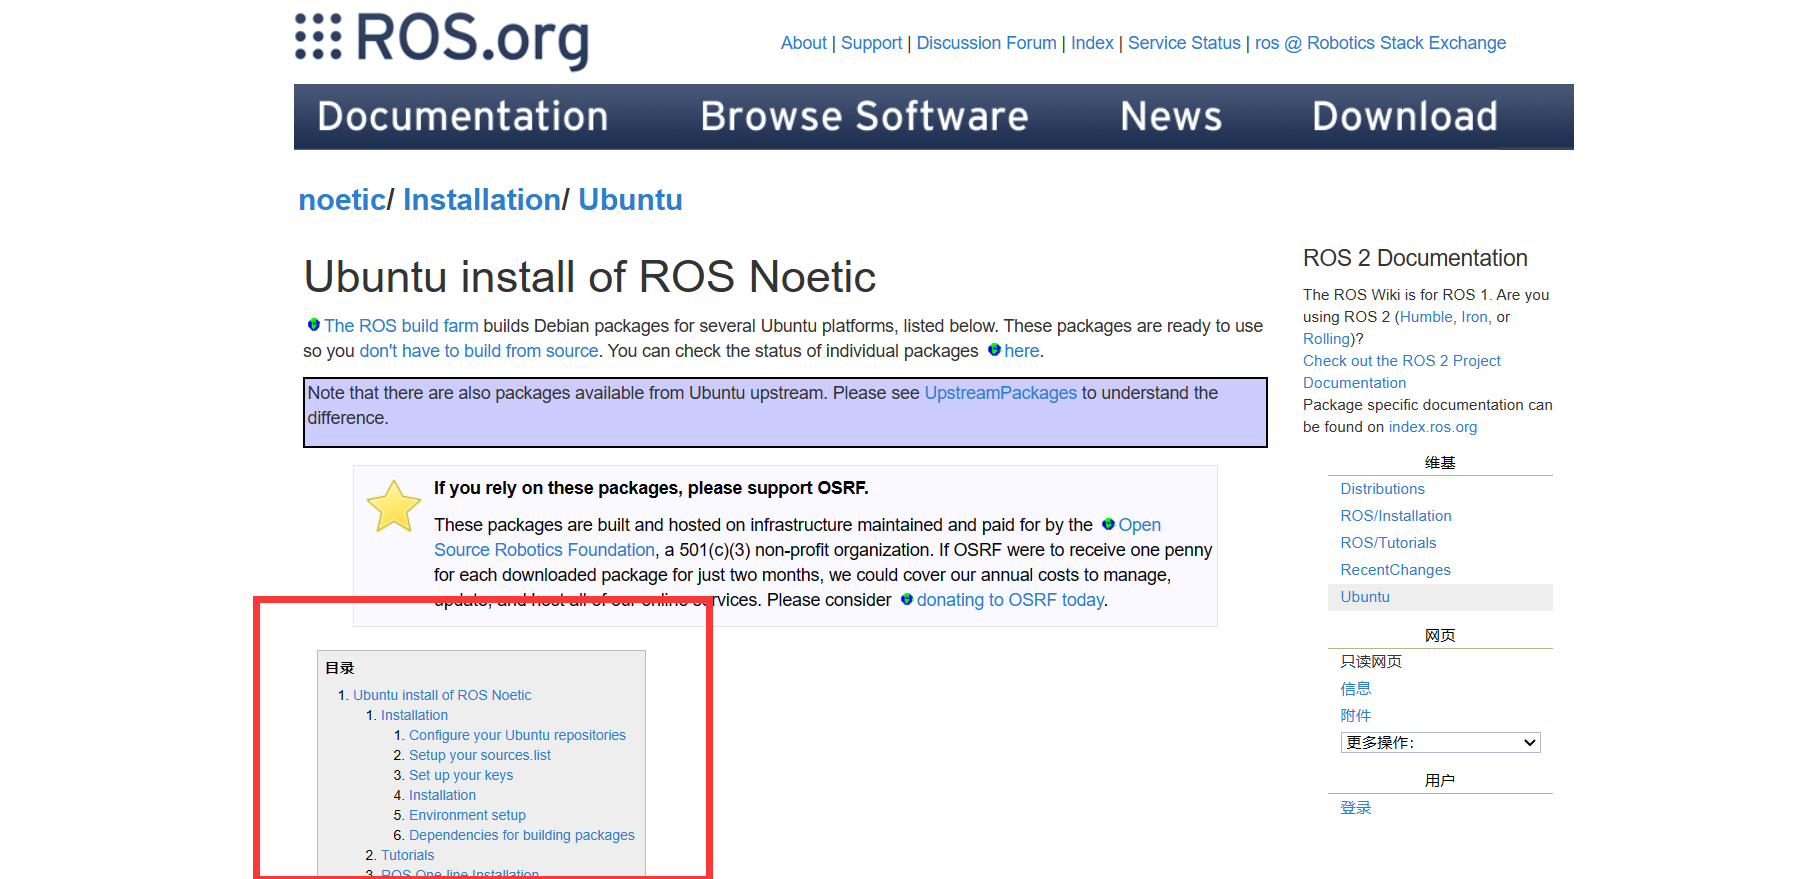Jump to Setup your sources.list section
Screen dimensions: 1820x879
[x=479, y=755]
